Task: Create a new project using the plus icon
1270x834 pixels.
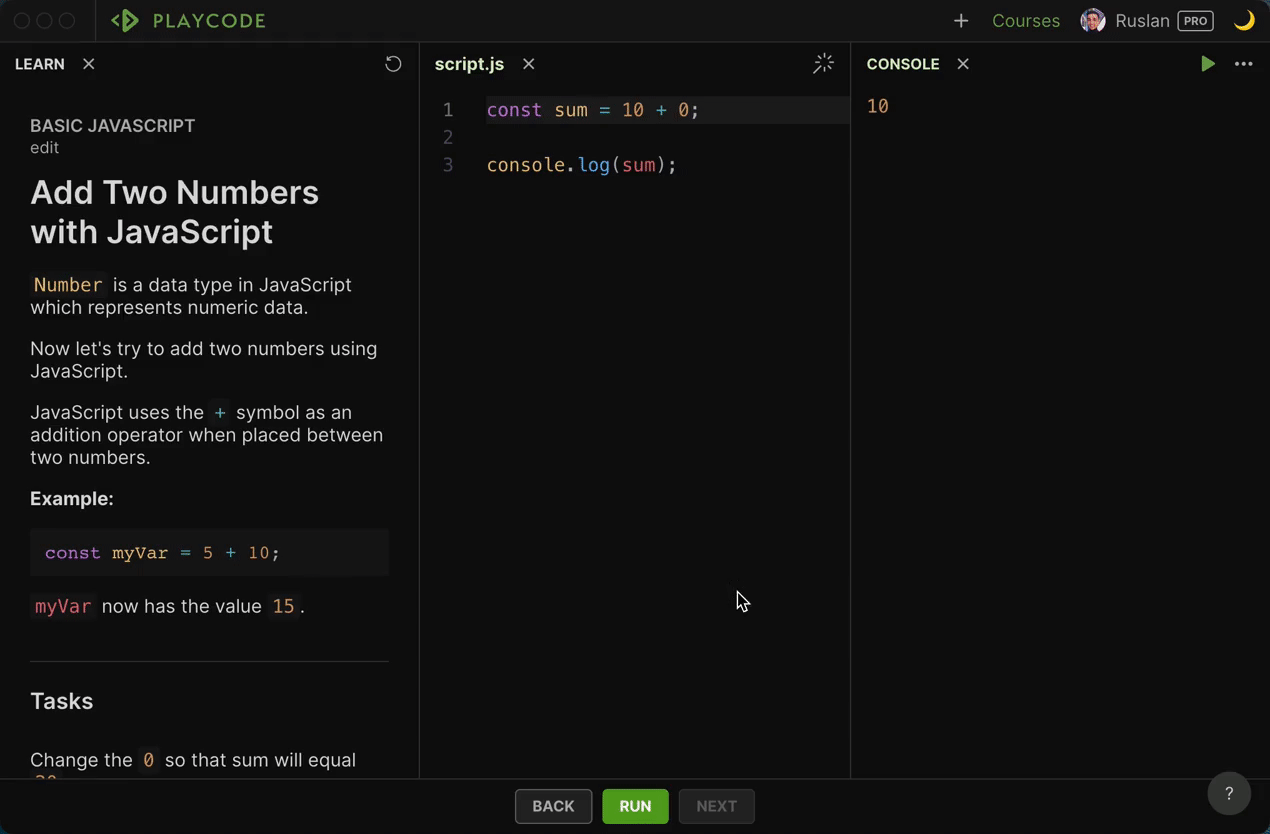Action: [960, 20]
